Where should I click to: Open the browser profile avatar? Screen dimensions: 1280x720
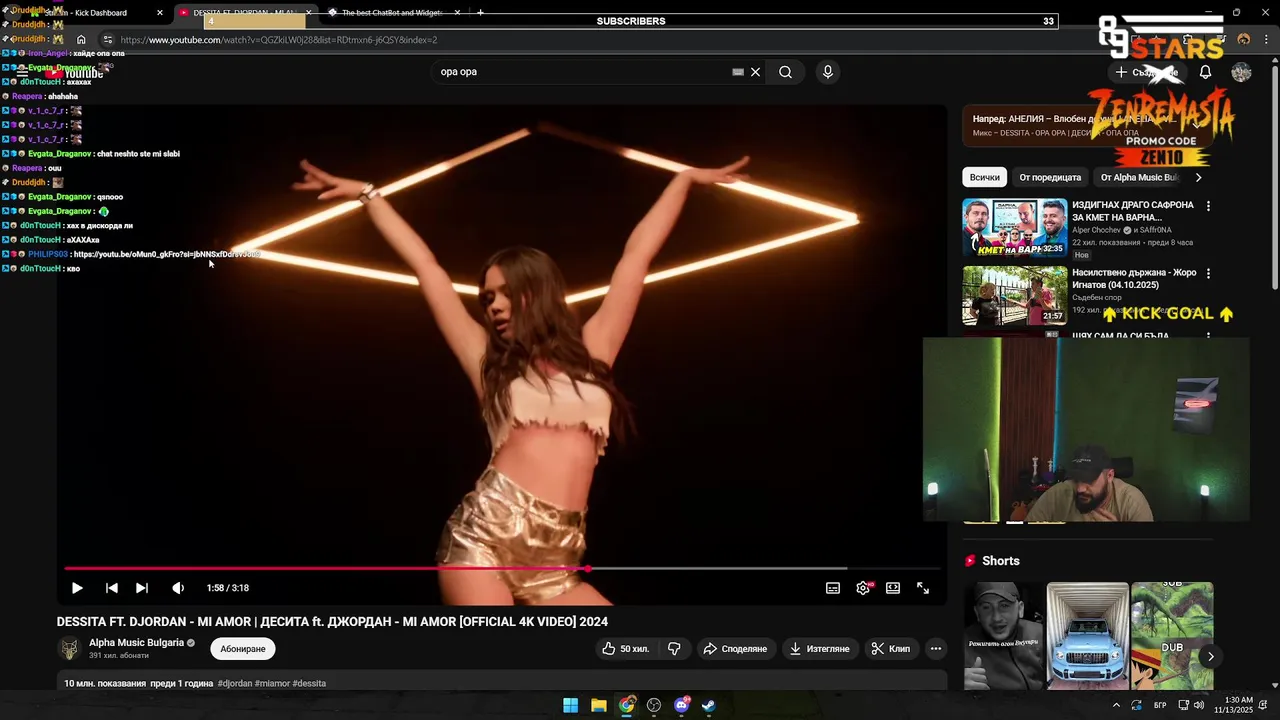click(1244, 40)
